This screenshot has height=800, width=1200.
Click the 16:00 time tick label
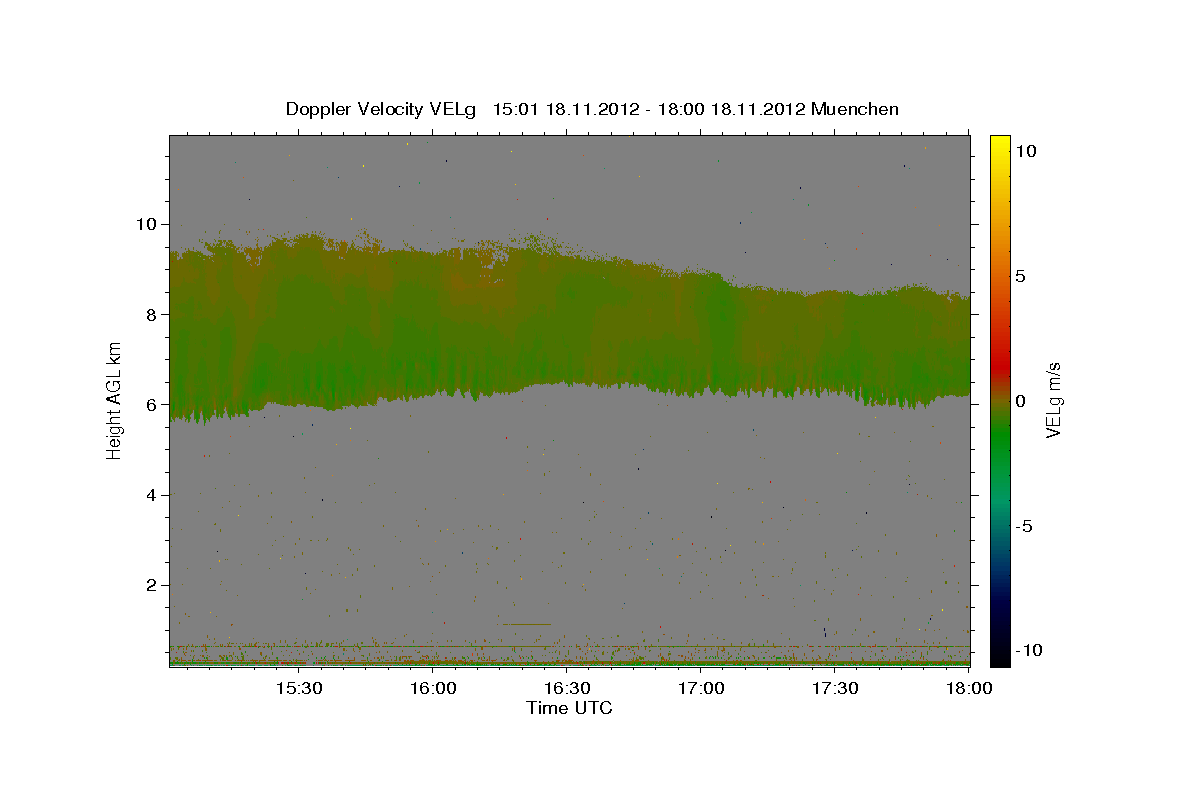coord(433,689)
